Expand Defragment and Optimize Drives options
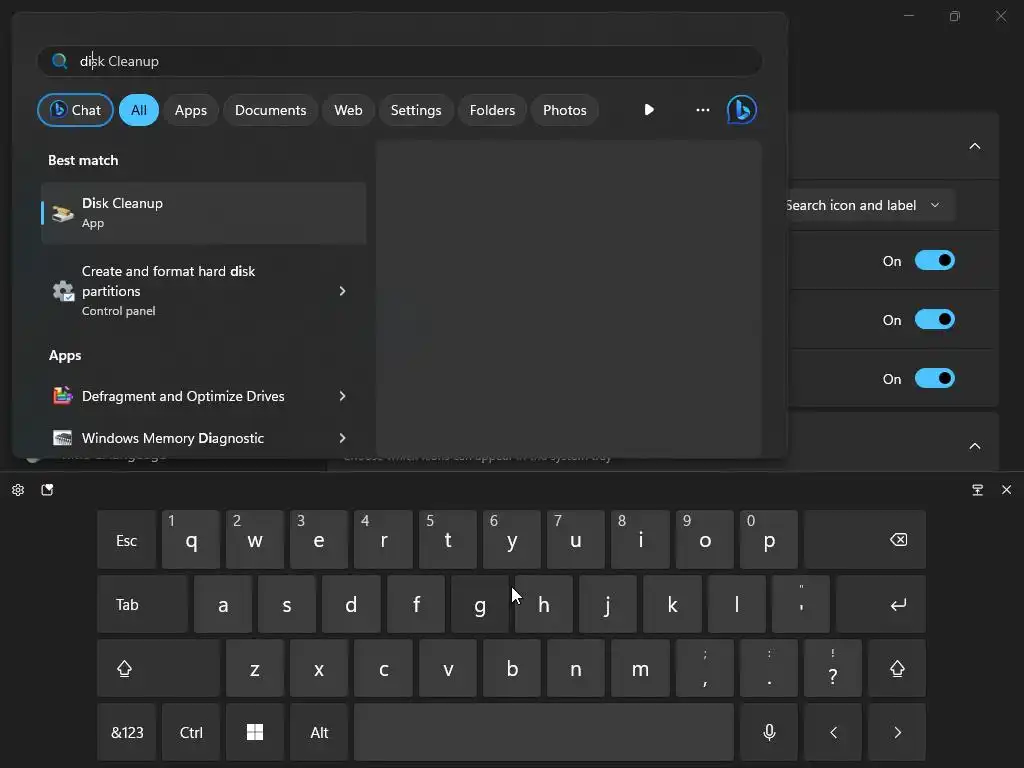 coord(342,396)
